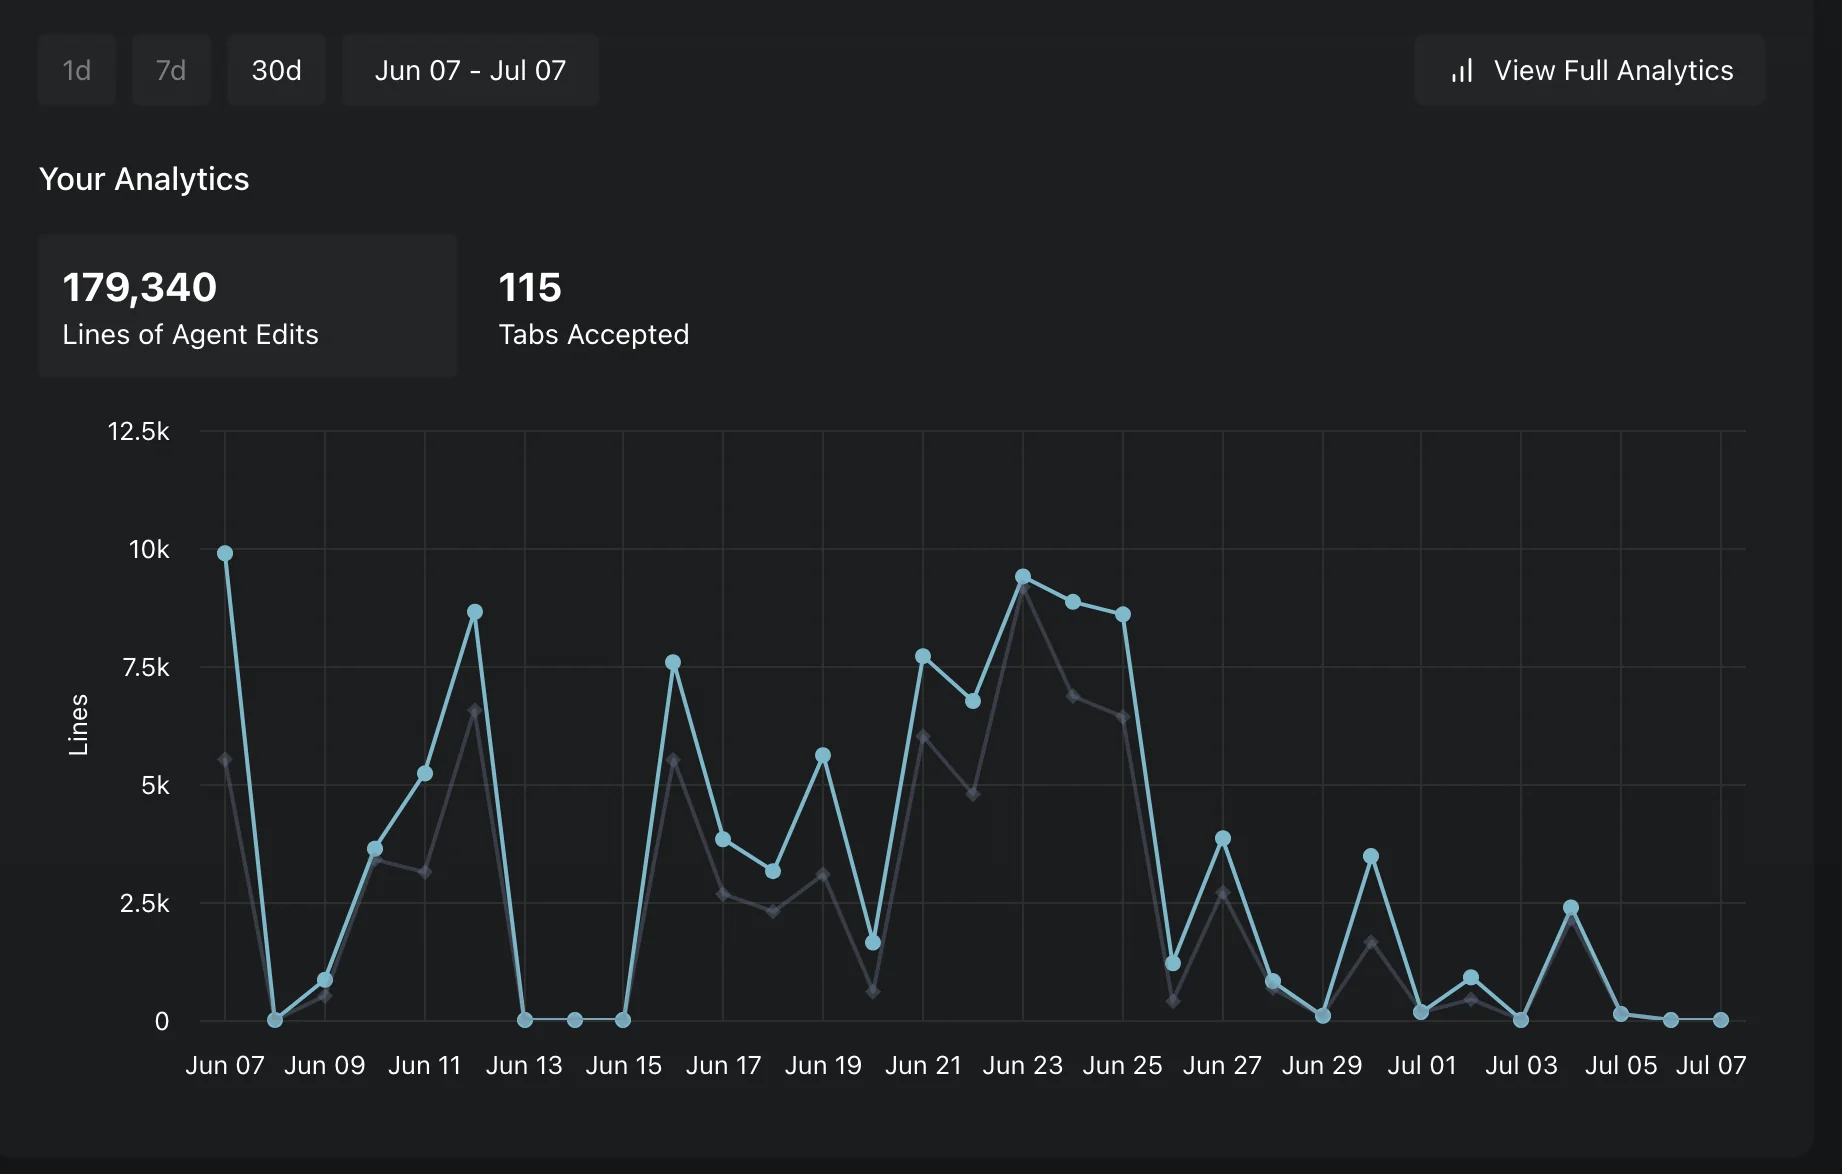The width and height of the screenshot is (1842, 1174).
Task: Click the Jun 19 blue data point
Action: point(823,755)
